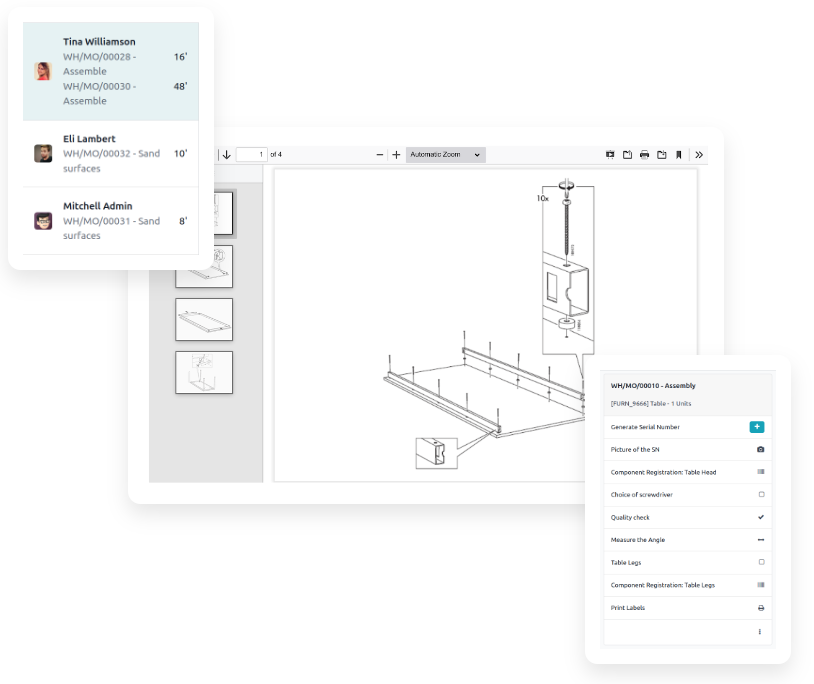Tick the Table Legs checkbox
This screenshot has width=814, height=684.
click(x=760, y=562)
